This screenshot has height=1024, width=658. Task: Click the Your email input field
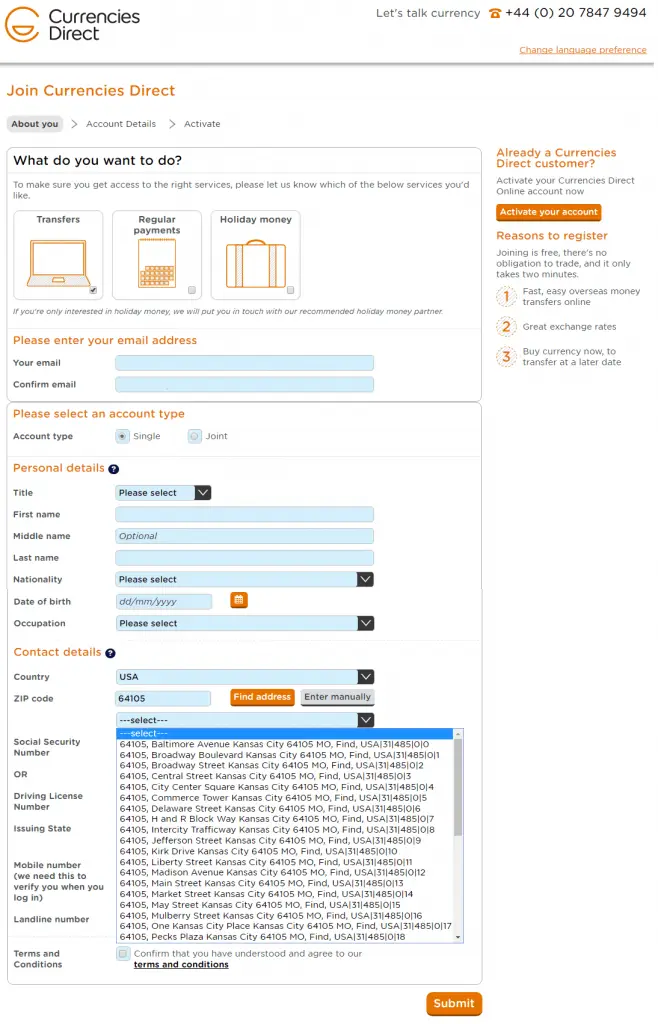[244, 363]
